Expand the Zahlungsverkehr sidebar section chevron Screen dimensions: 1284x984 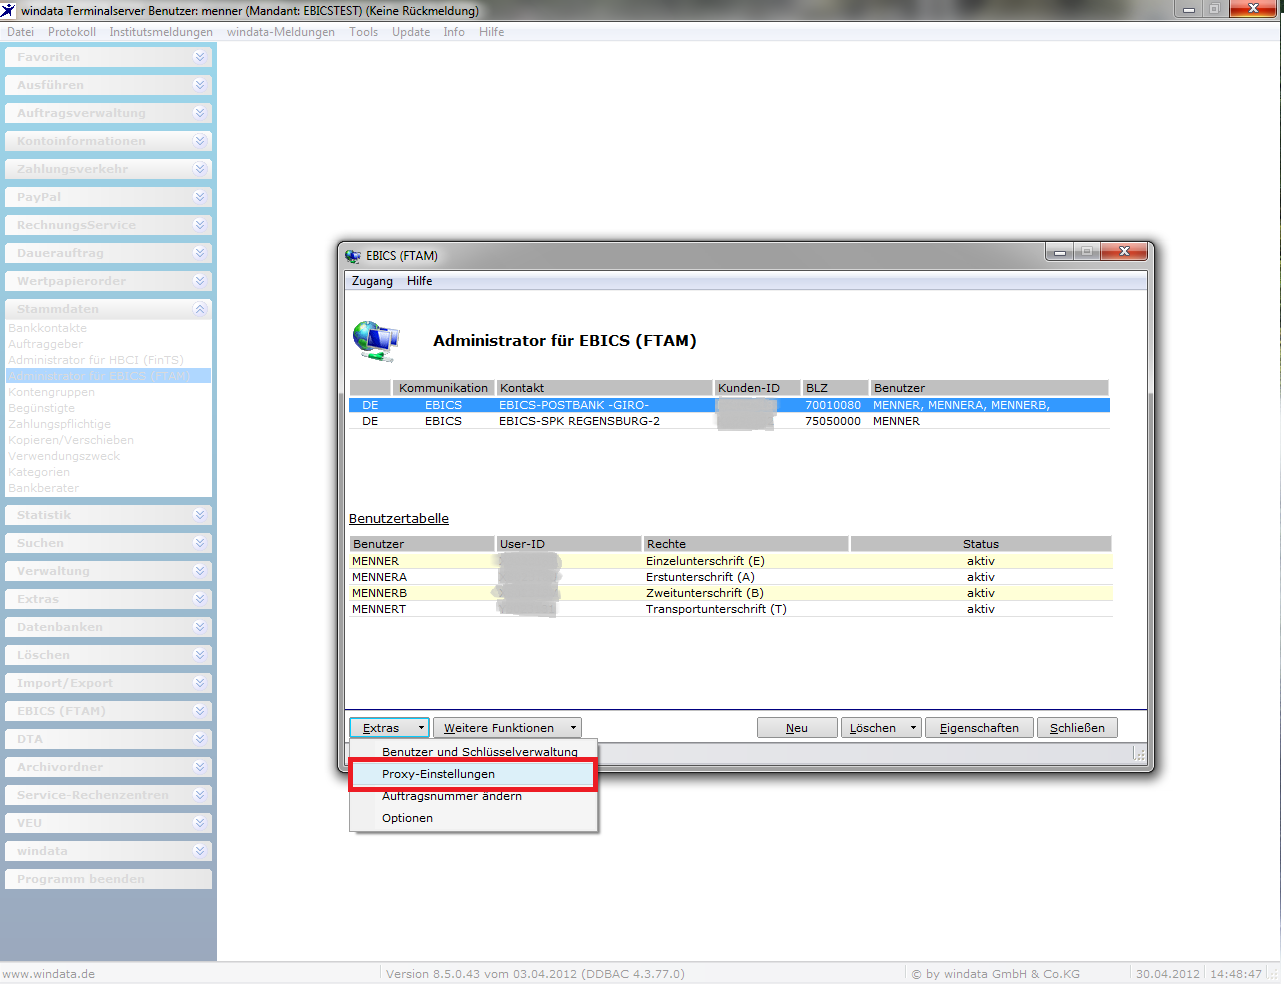click(200, 169)
